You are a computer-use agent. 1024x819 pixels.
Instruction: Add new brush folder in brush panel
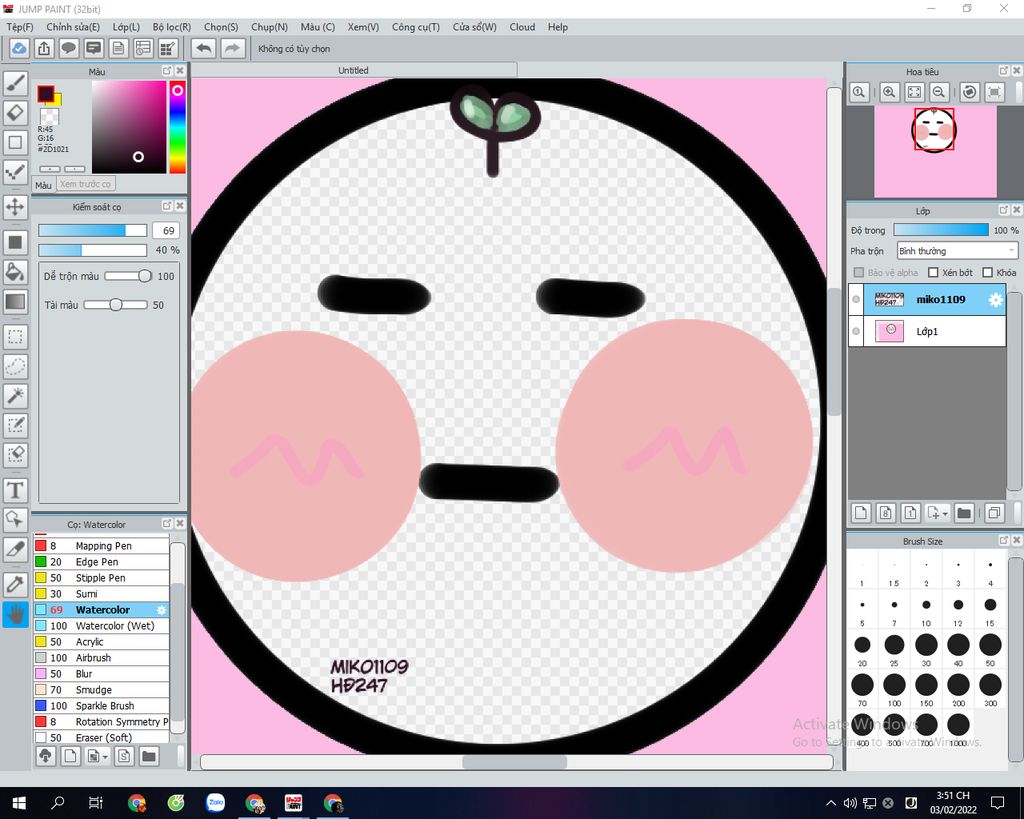pyautogui.click(x=149, y=756)
